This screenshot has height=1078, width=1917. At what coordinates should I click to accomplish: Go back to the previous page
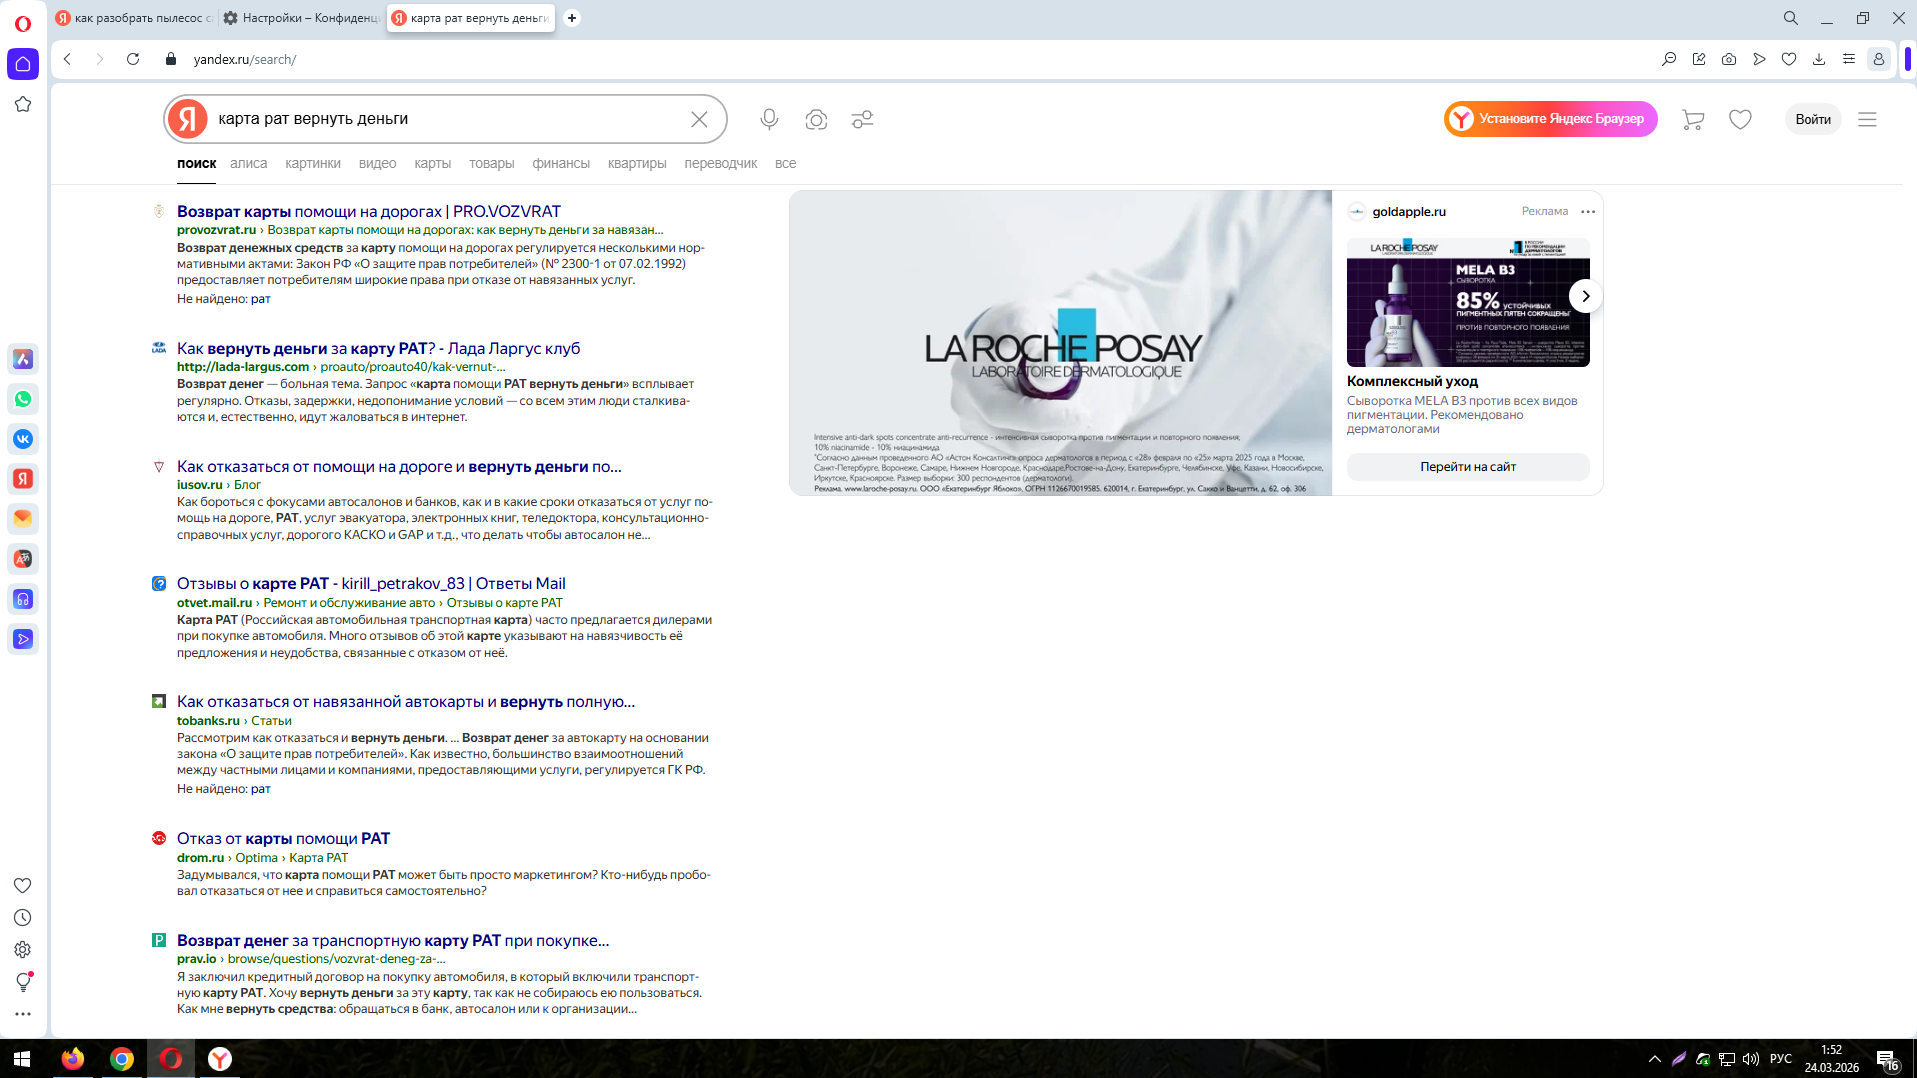point(68,59)
